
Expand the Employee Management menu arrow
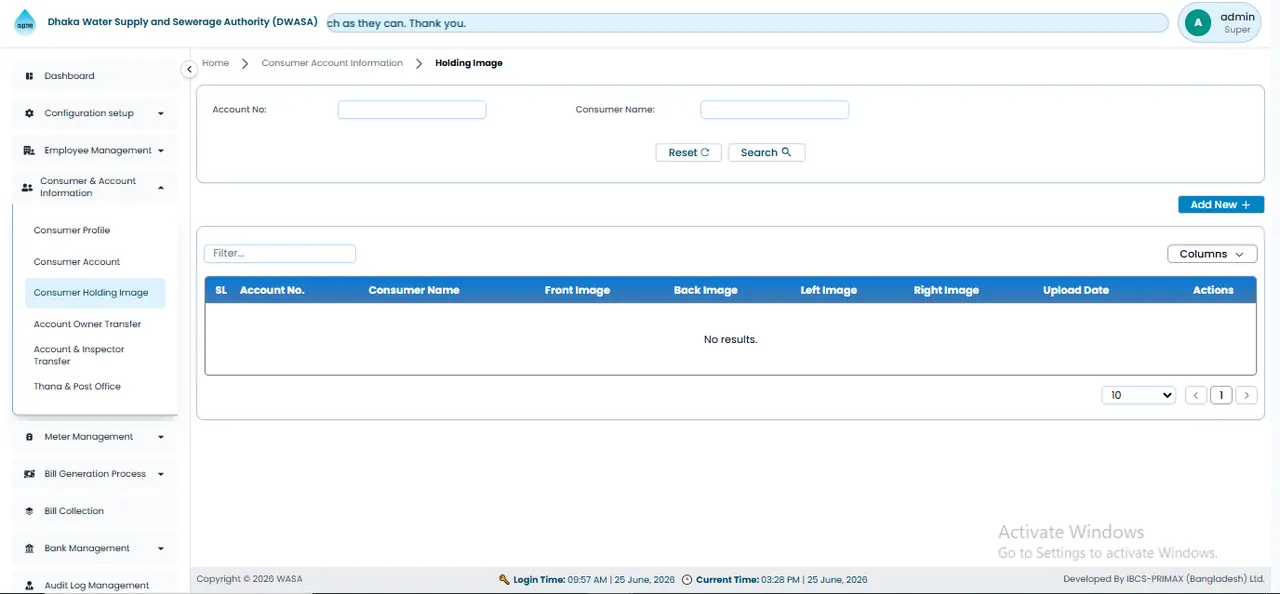coord(161,150)
